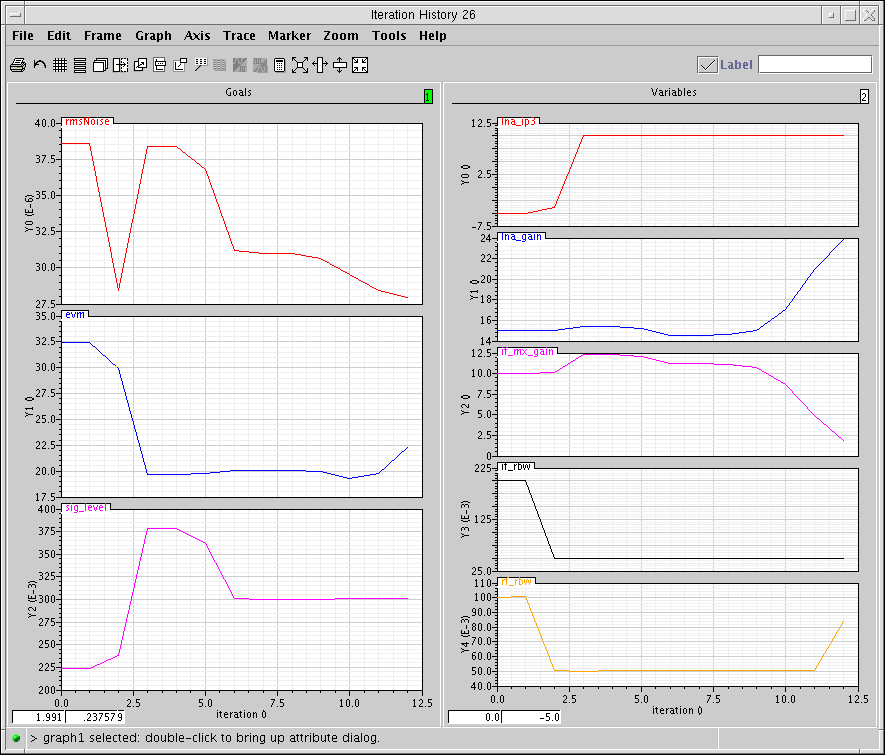Viewport: 885px width, 755px height.
Task: Open the Zoom menu
Action: [340, 35]
